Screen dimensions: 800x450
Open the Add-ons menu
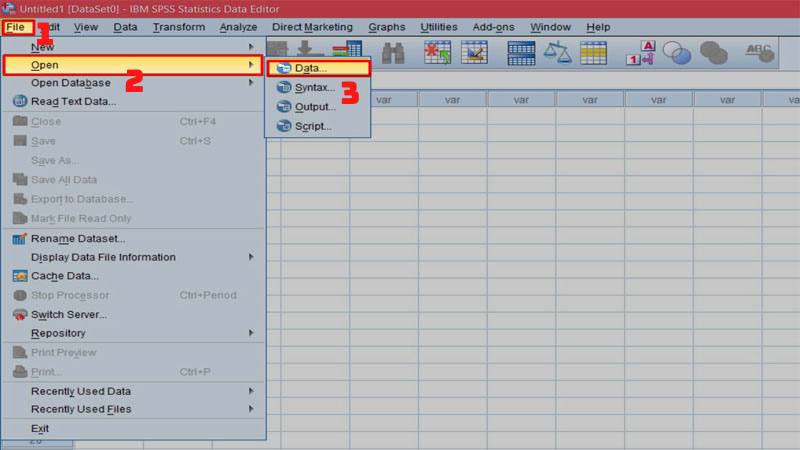pyautogui.click(x=493, y=27)
